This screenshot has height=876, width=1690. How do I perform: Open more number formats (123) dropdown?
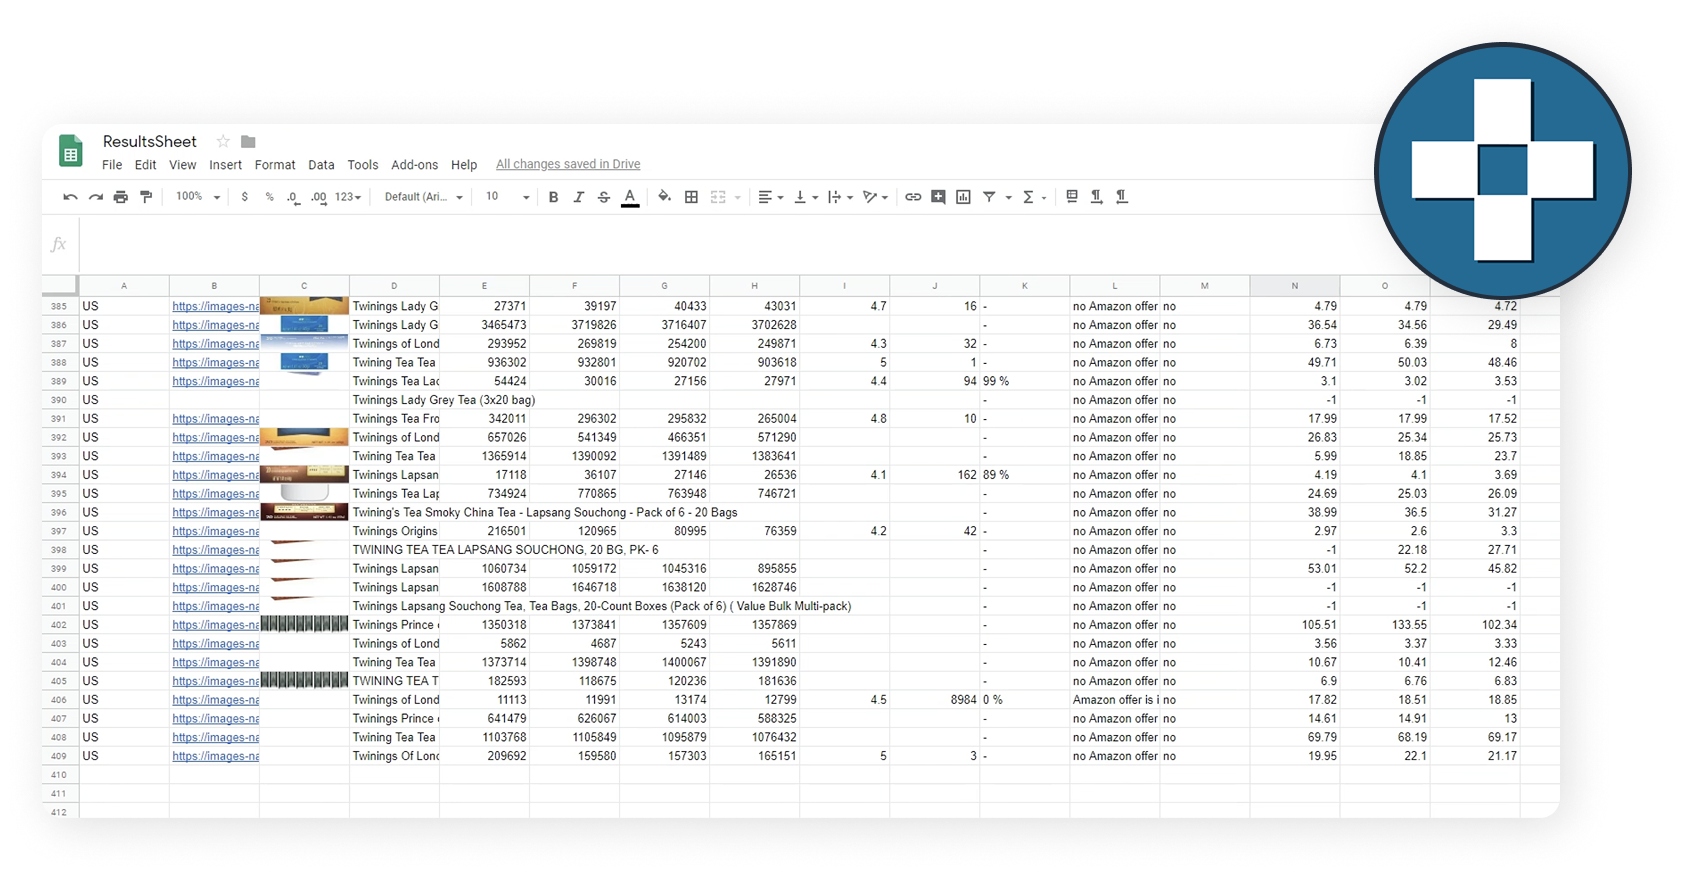pyautogui.click(x=347, y=197)
